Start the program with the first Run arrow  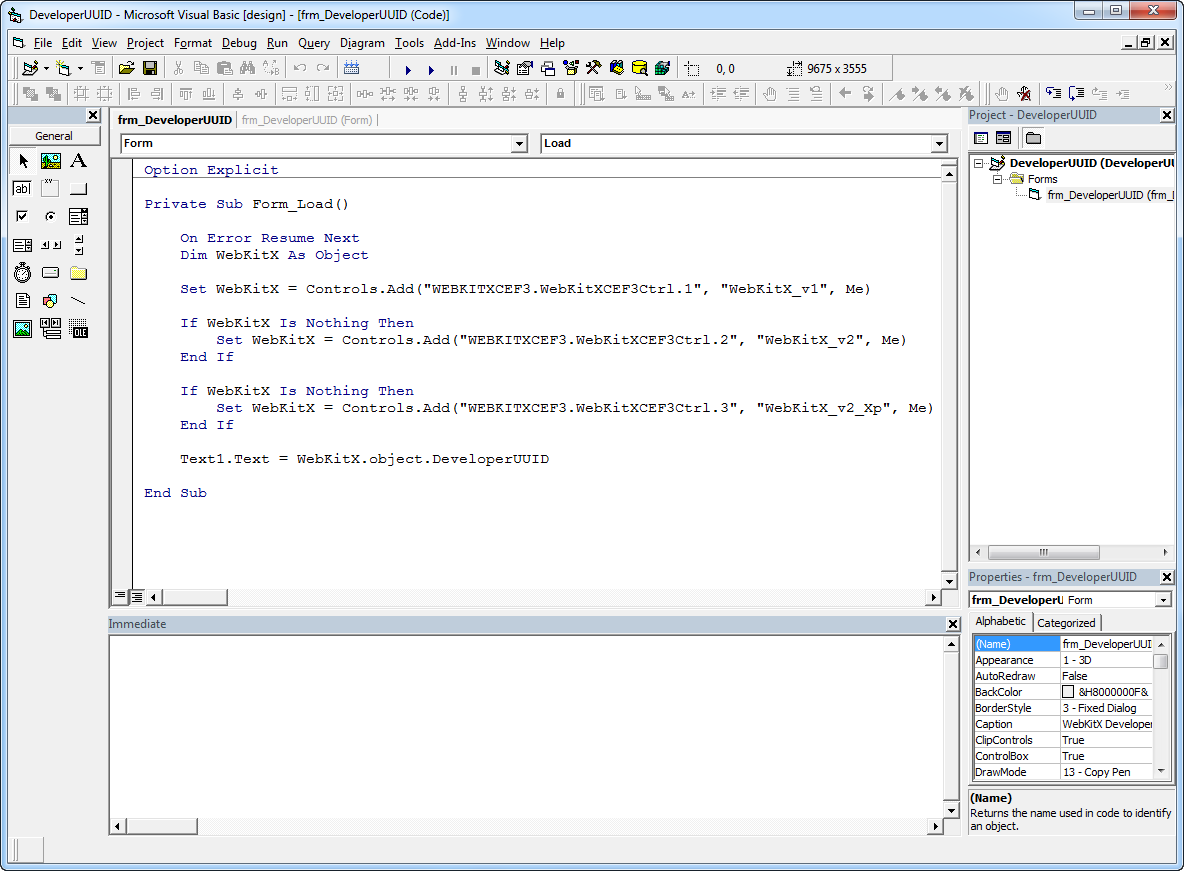coord(408,69)
